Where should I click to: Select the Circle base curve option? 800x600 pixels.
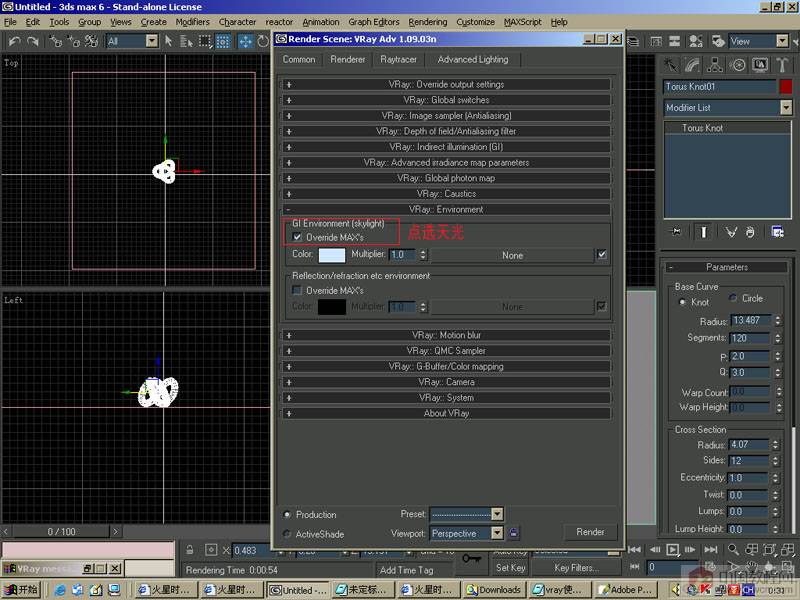[x=733, y=298]
